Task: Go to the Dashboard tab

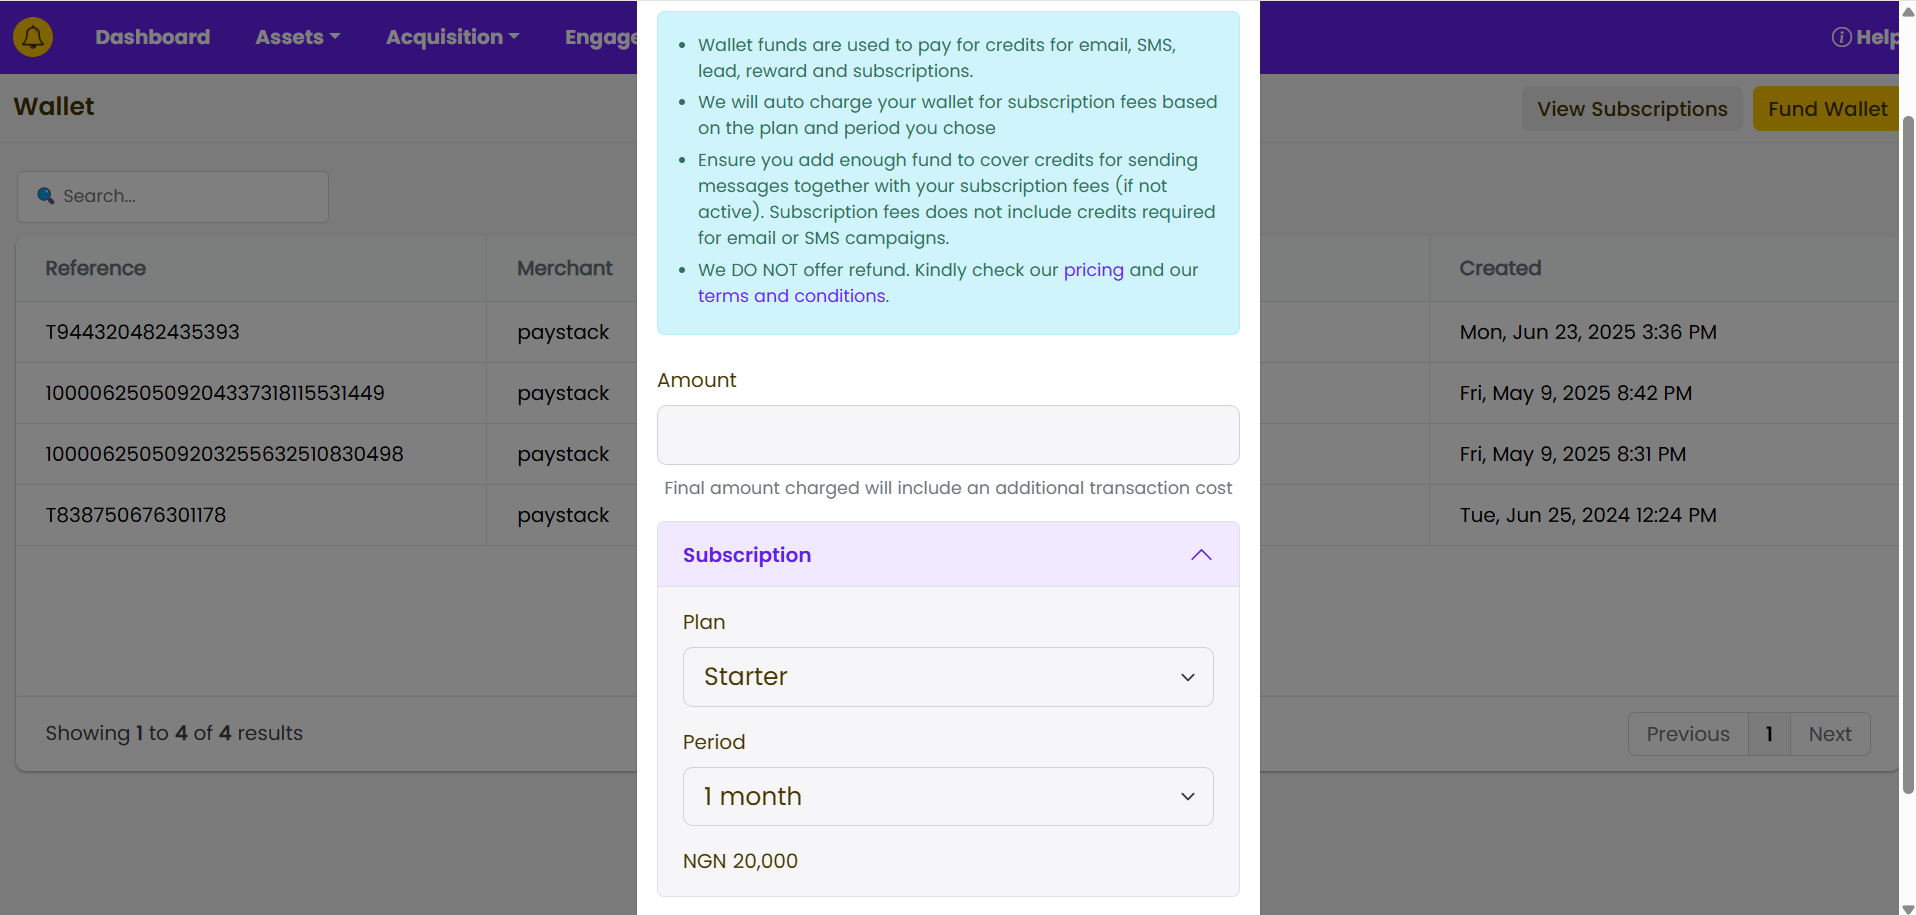Action: 152,37
